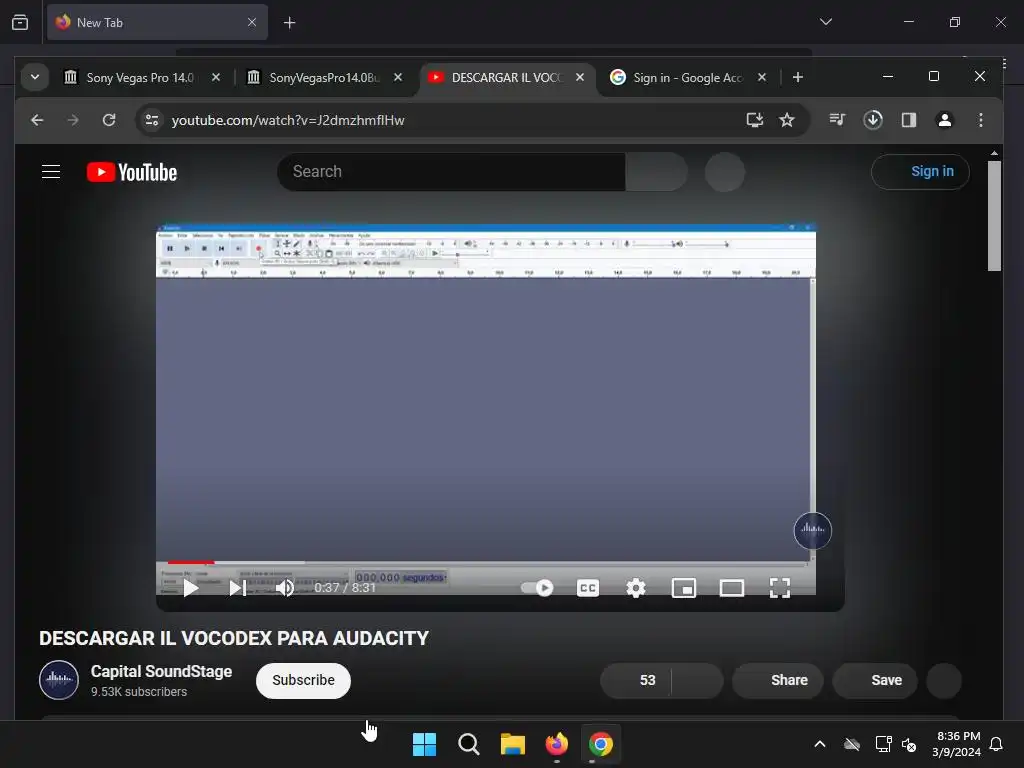Save video to a playlist
The width and height of the screenshot is (1024, 768).
click(875, 680)
